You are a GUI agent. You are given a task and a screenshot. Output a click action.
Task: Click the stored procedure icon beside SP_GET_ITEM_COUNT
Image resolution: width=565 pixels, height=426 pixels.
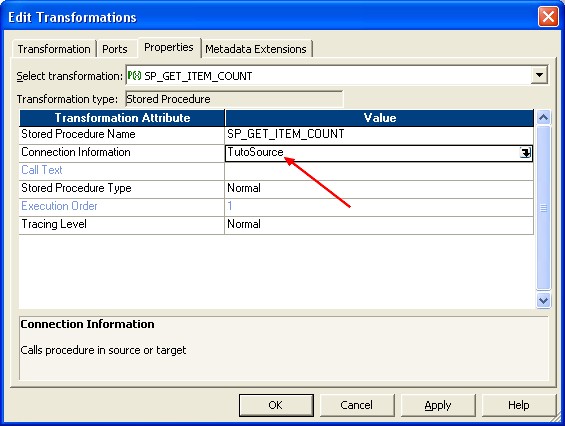(x=134, y=76)
